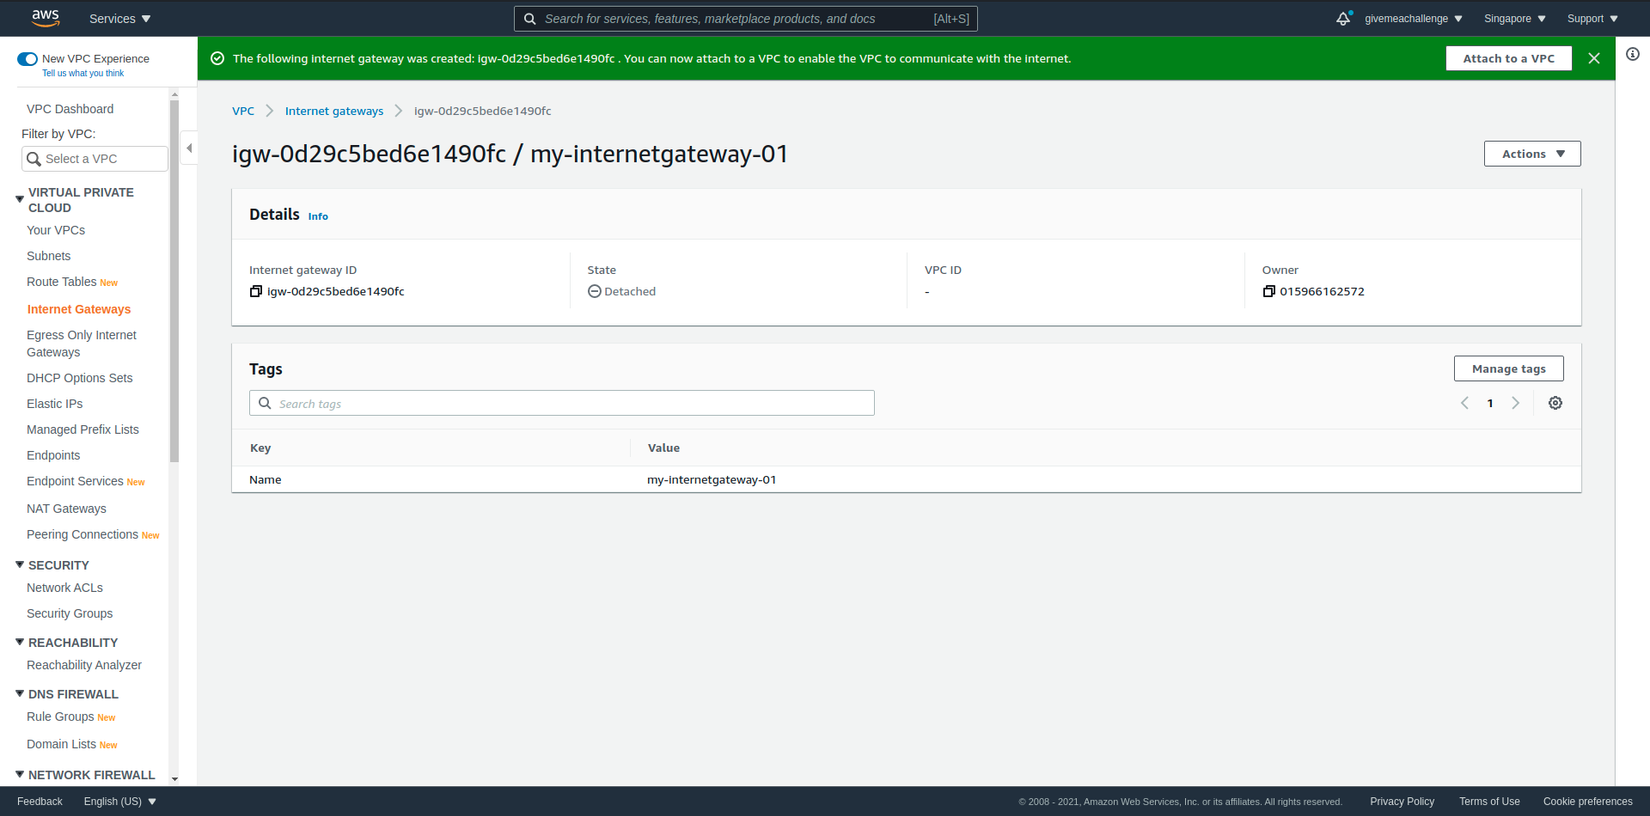Open Reachability Analyzer
Screen dimensions: 1650x816
84,665
